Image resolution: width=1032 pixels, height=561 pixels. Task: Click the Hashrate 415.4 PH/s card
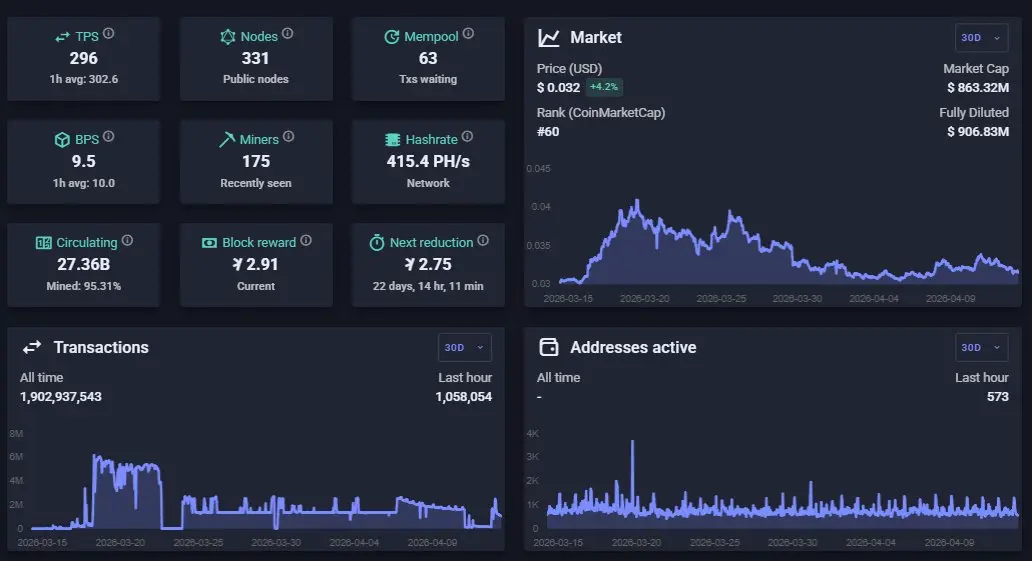pyautogui.click(x=428, y=161)
